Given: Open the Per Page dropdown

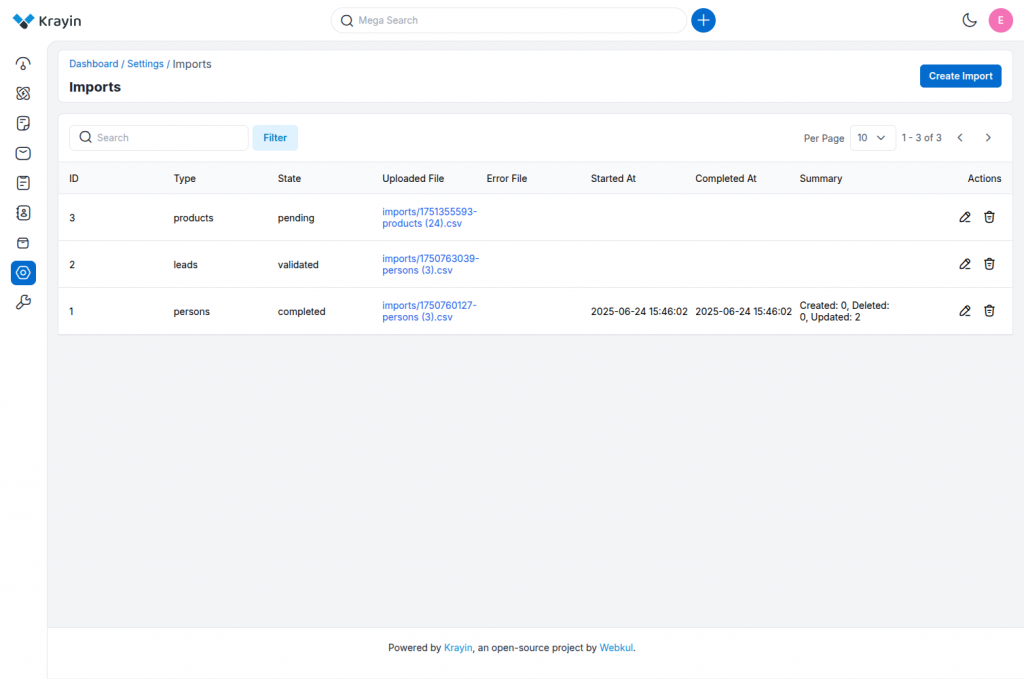Looking at the screenshot, I should click(x=872, y=138).
